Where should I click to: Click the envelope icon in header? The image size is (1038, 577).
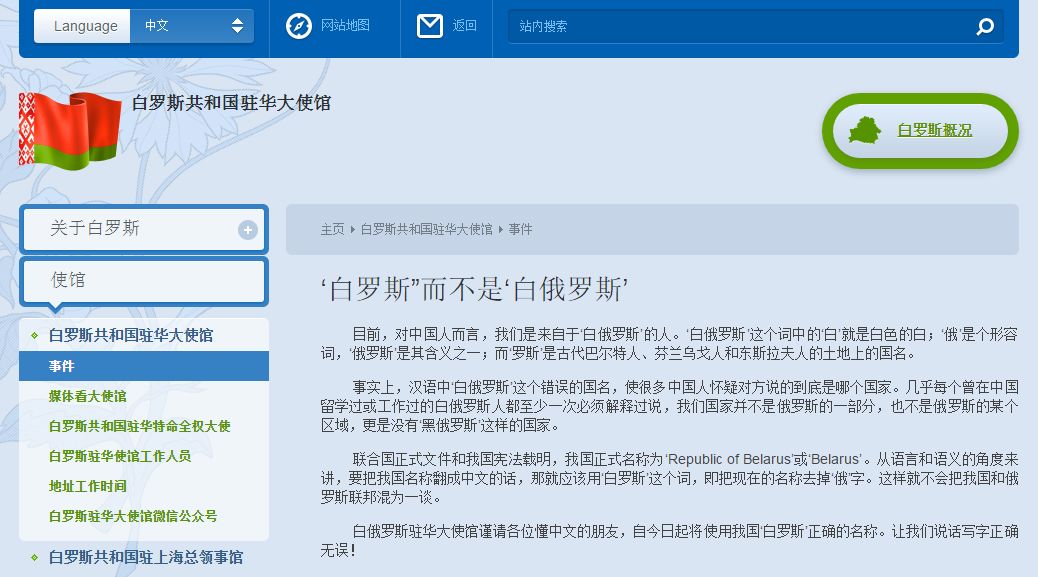tap(430, 26)
